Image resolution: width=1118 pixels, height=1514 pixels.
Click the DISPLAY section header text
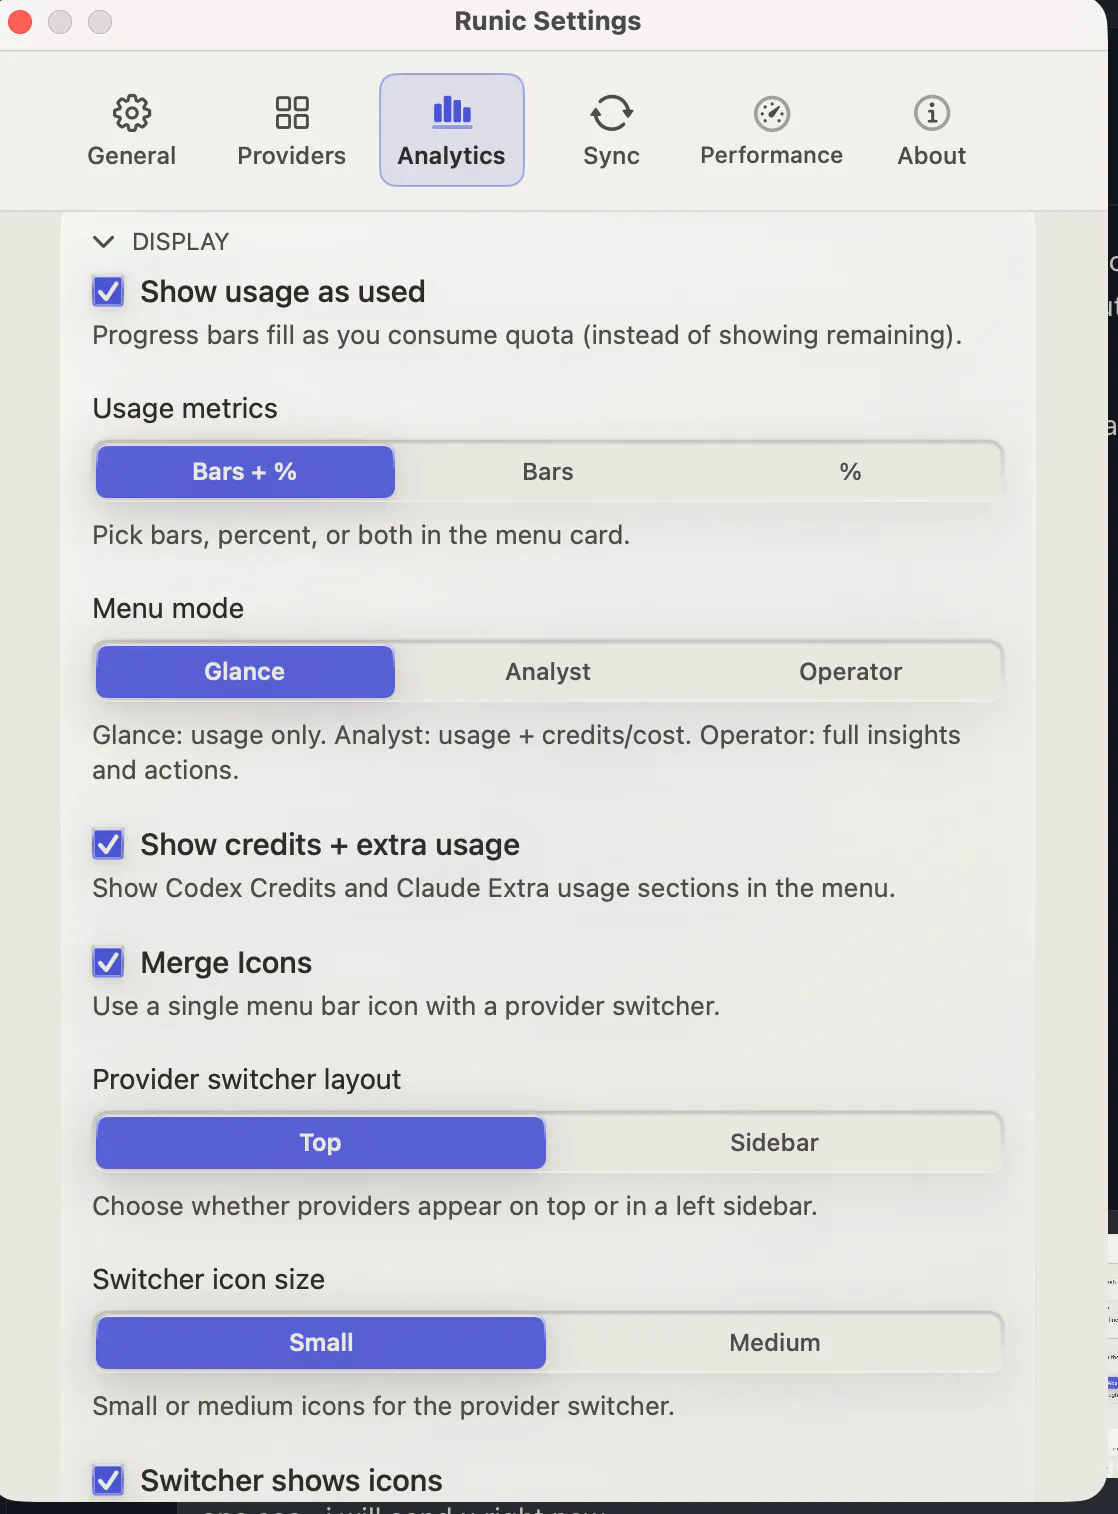181,242
